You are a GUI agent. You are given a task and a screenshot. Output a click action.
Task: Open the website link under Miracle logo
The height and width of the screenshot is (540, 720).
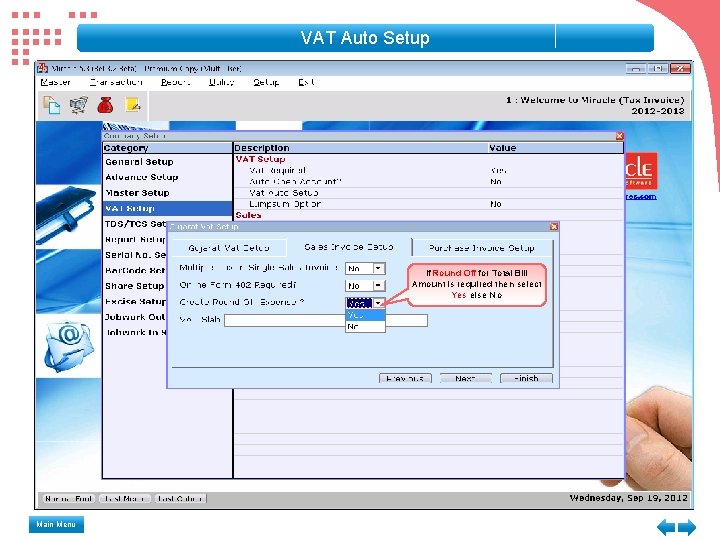coord(641,197)
